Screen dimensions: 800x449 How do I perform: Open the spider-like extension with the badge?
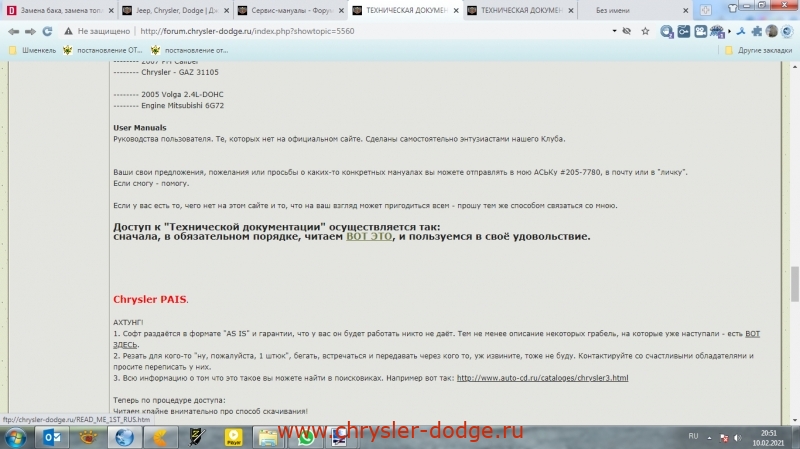(717, 32)
